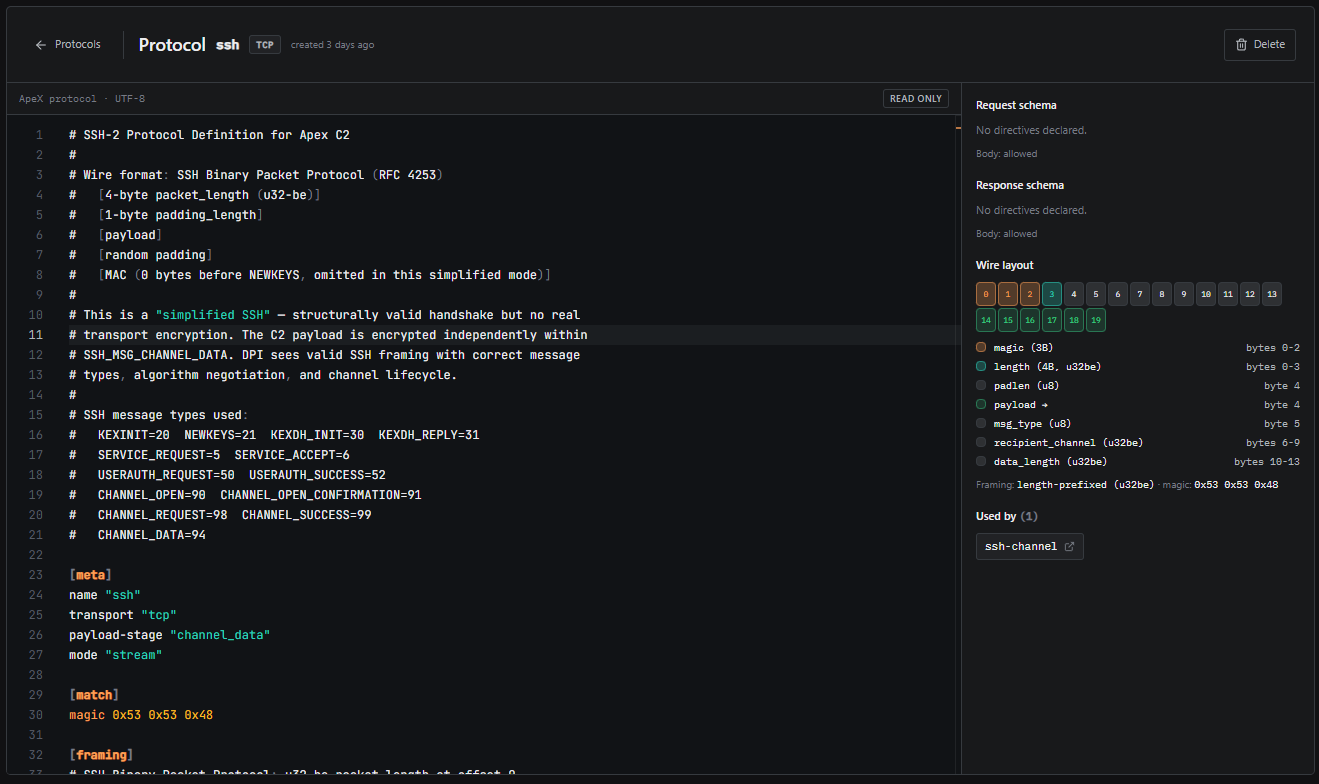This screenshot has width=1319, height=784.
Task: Click the TCP transport badge
Action: click(x=265, y=45)
